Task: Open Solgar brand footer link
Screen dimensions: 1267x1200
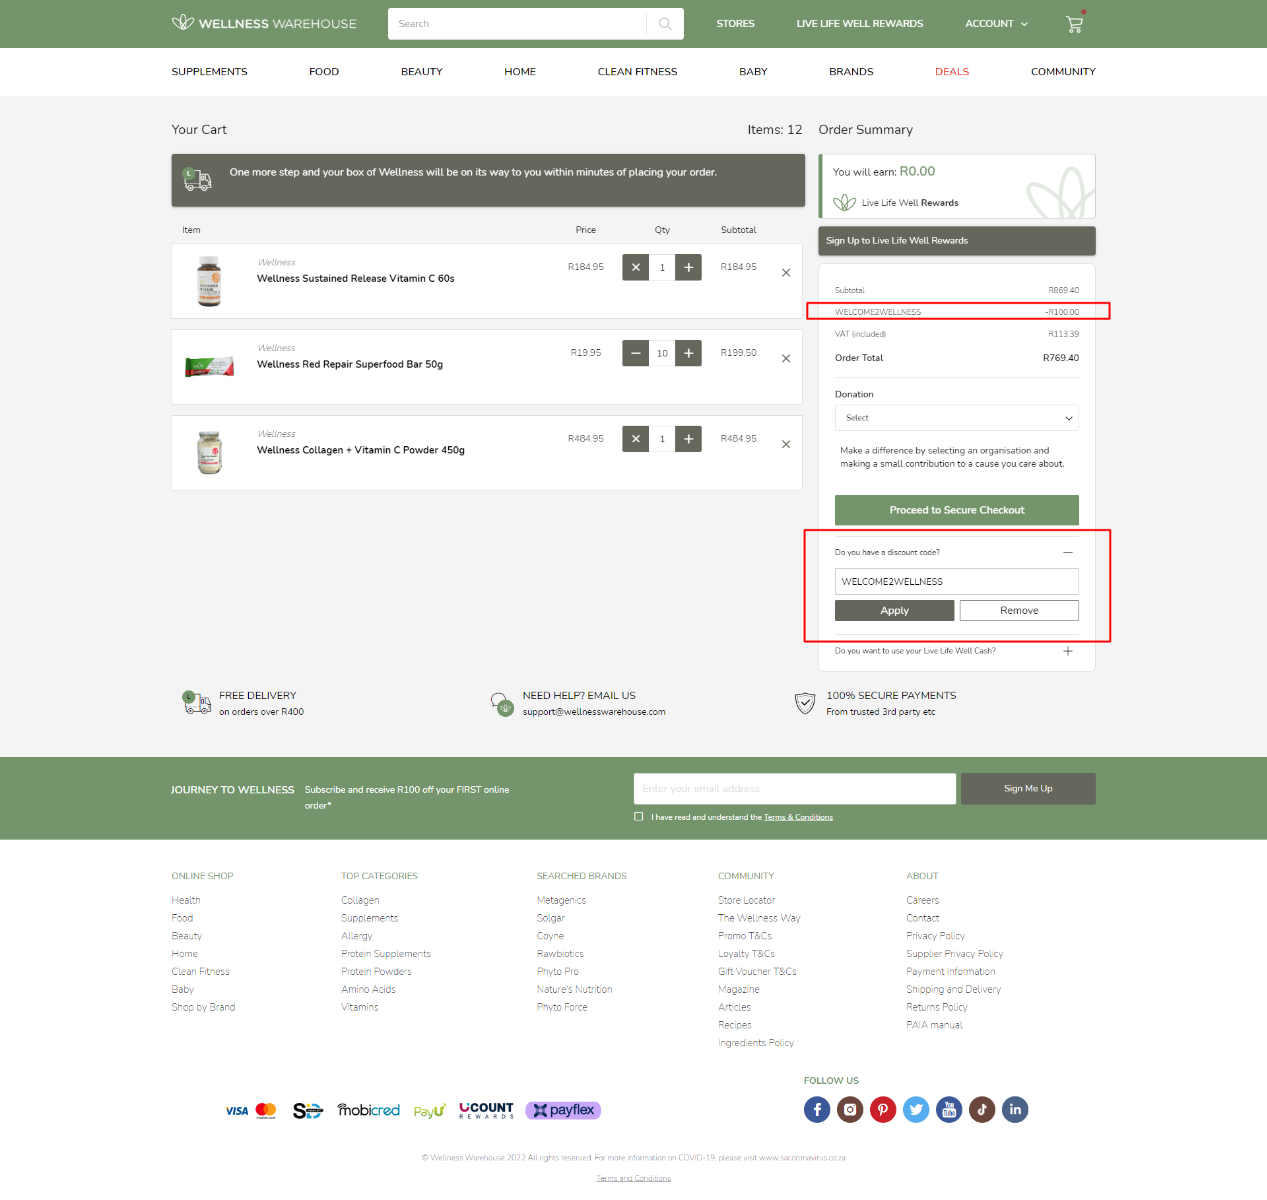Action: click(x=550, y=919)
